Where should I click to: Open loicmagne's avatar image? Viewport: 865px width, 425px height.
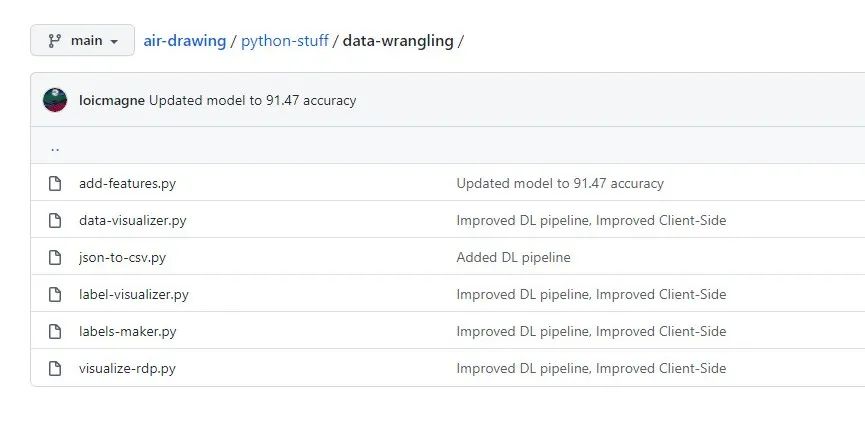click(x=55, y=100)
